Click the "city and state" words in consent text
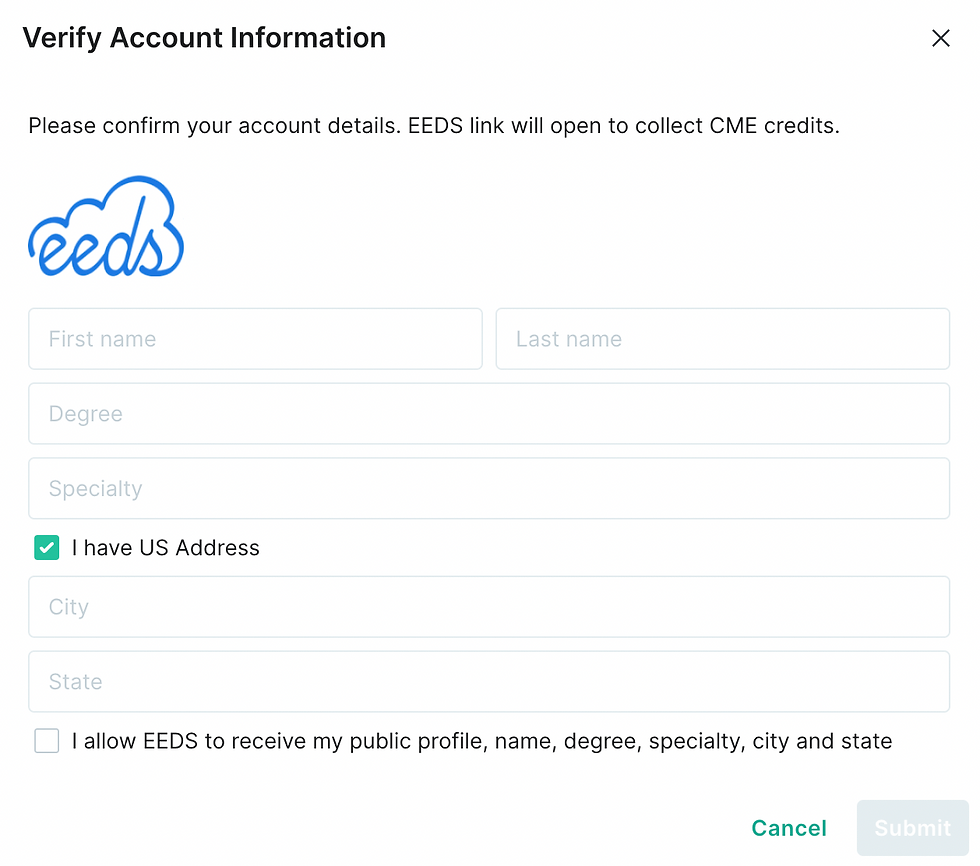 [x=822, y=741]
